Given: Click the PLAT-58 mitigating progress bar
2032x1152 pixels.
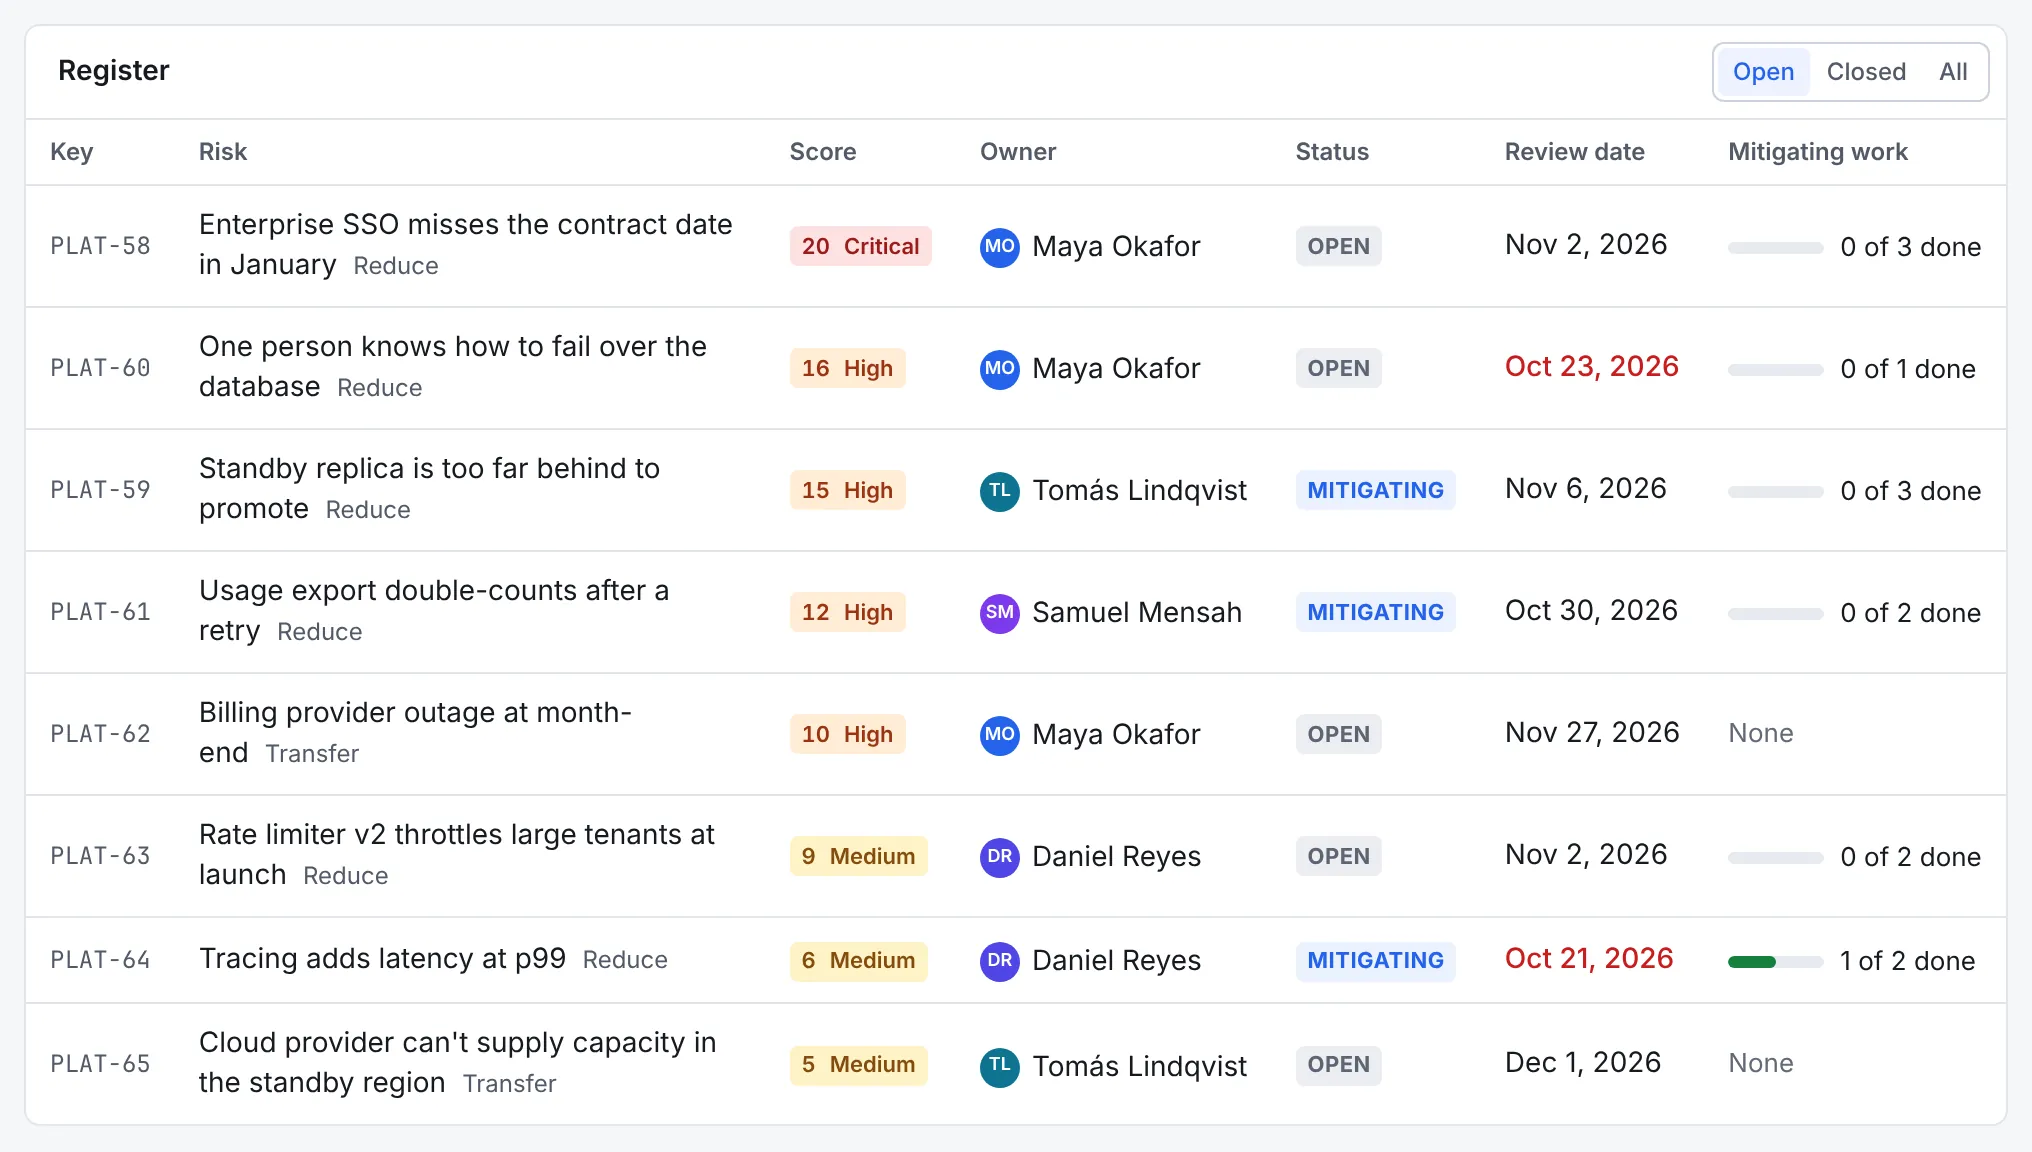Looking at the screenshot, I should tap(1775, 248).
